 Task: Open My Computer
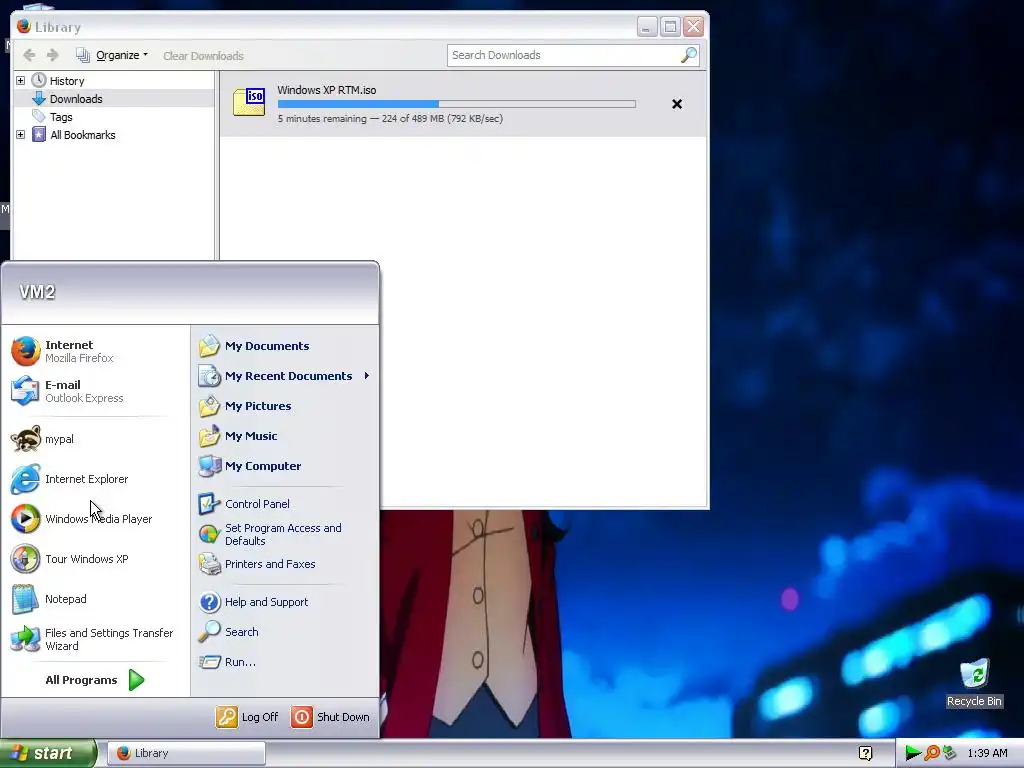coord(249,466)
